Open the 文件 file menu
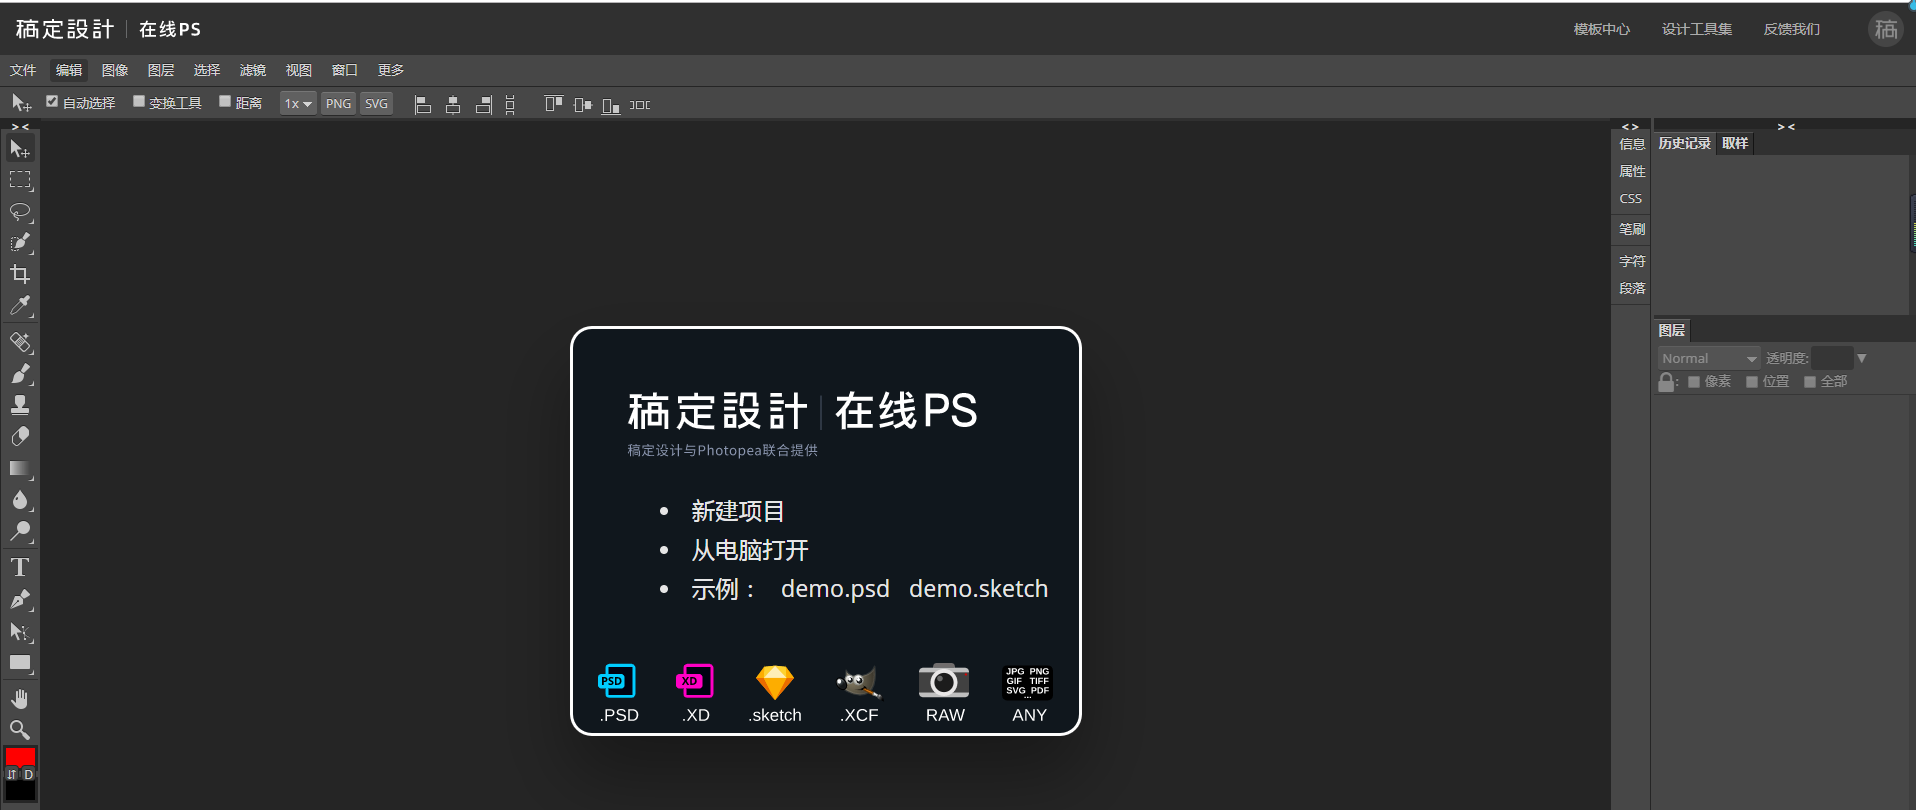 [x=23, y=70]
